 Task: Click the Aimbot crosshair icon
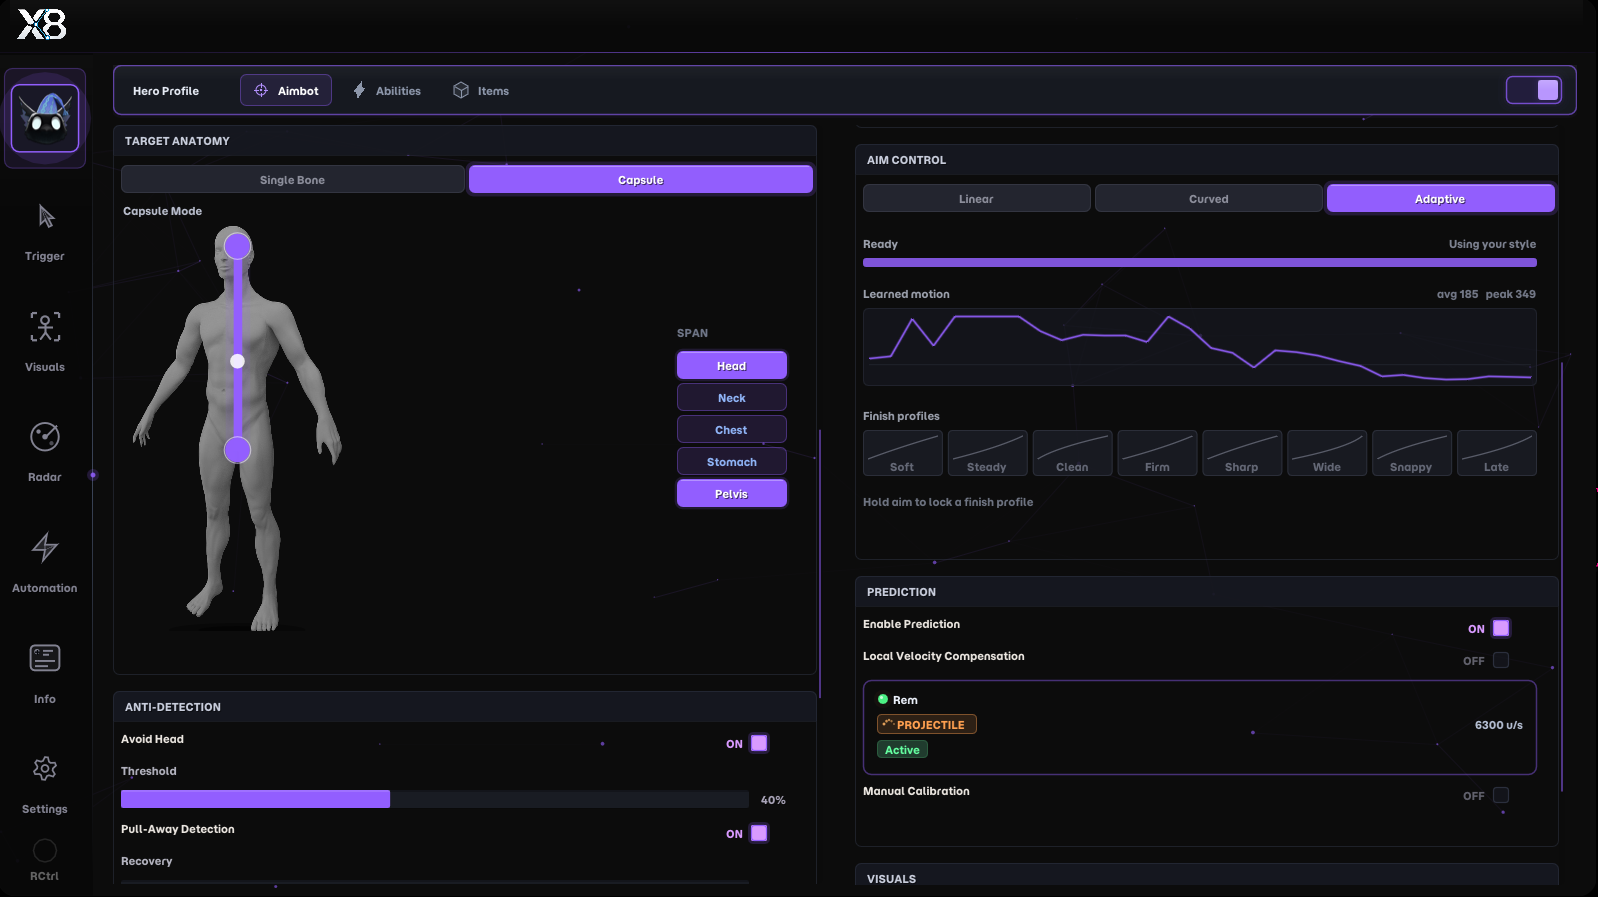261,90
